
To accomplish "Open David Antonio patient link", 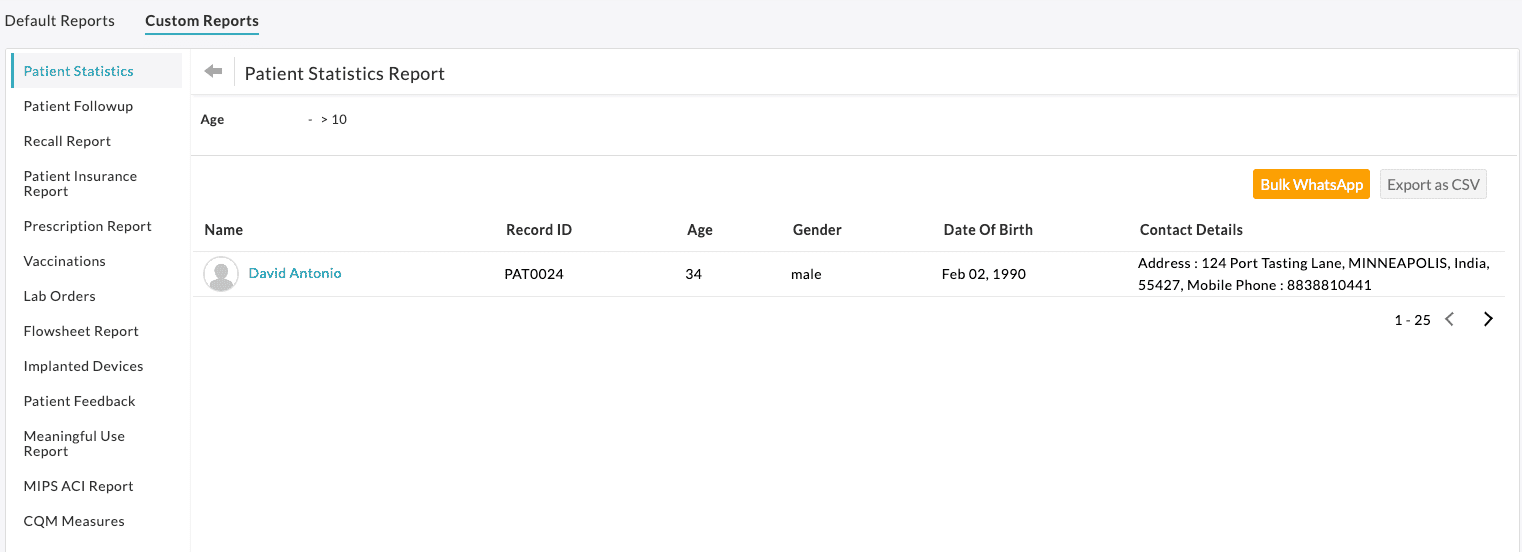I will (x=295, y=273).
